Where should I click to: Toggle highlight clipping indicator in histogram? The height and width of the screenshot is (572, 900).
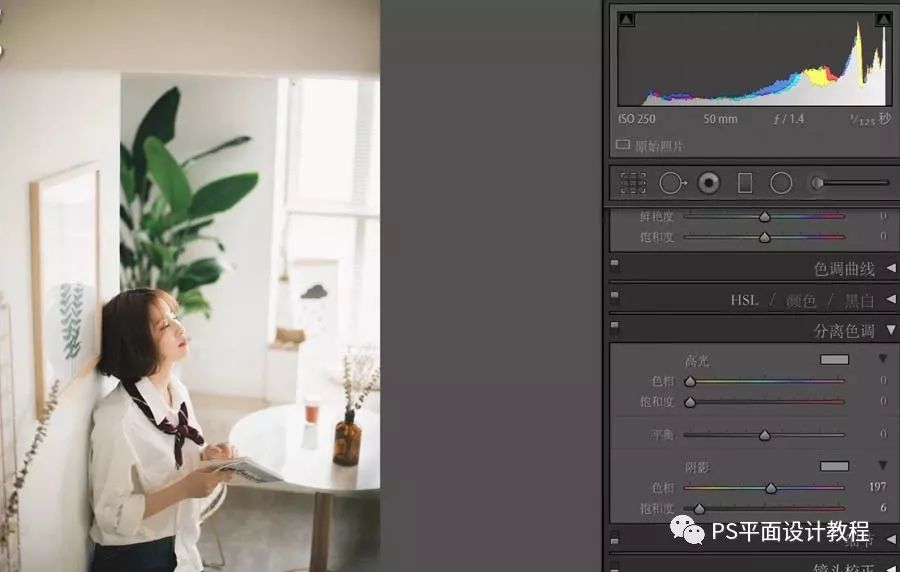[x=883, y=20]
